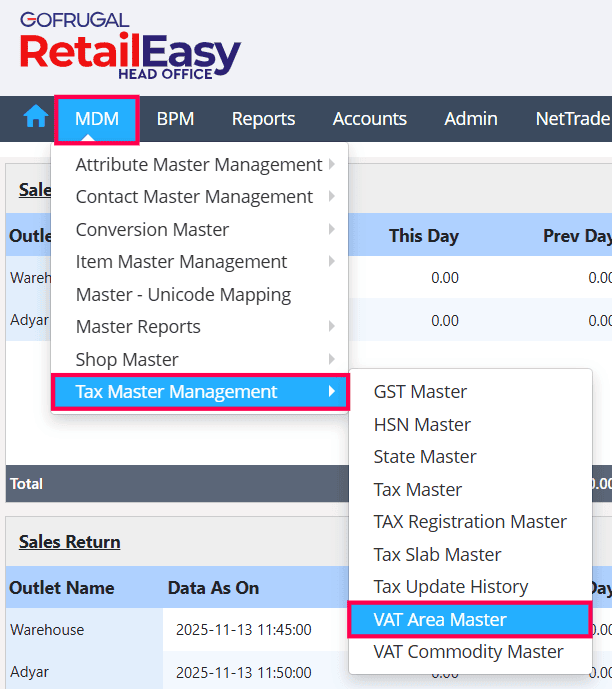Select Master Reports menu entry
The height and width of the screenshot is (689, 612).
(x=200, y=327)
